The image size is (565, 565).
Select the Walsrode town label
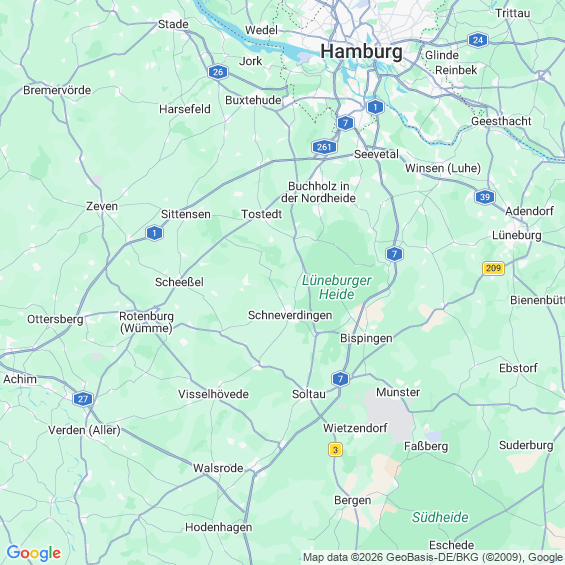point(218,468)
